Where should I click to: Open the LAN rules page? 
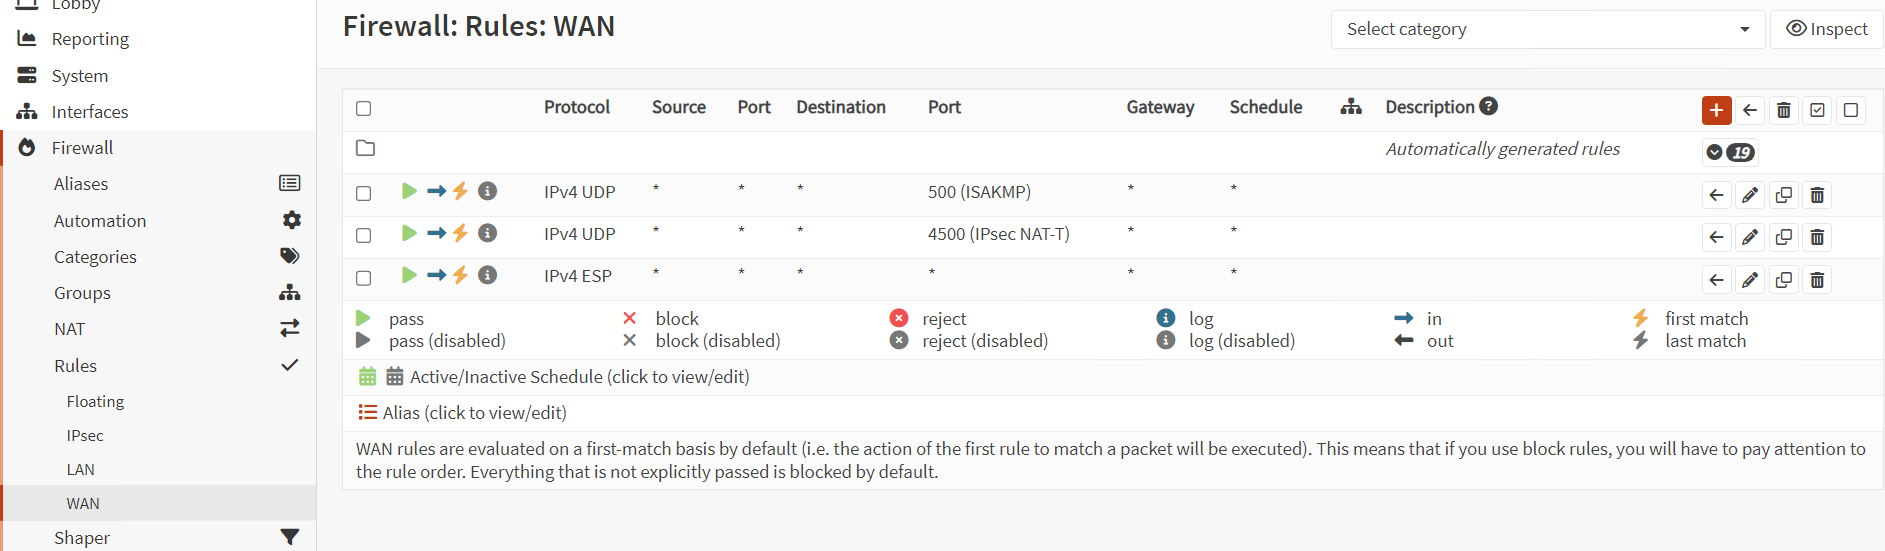pos(81,469)
